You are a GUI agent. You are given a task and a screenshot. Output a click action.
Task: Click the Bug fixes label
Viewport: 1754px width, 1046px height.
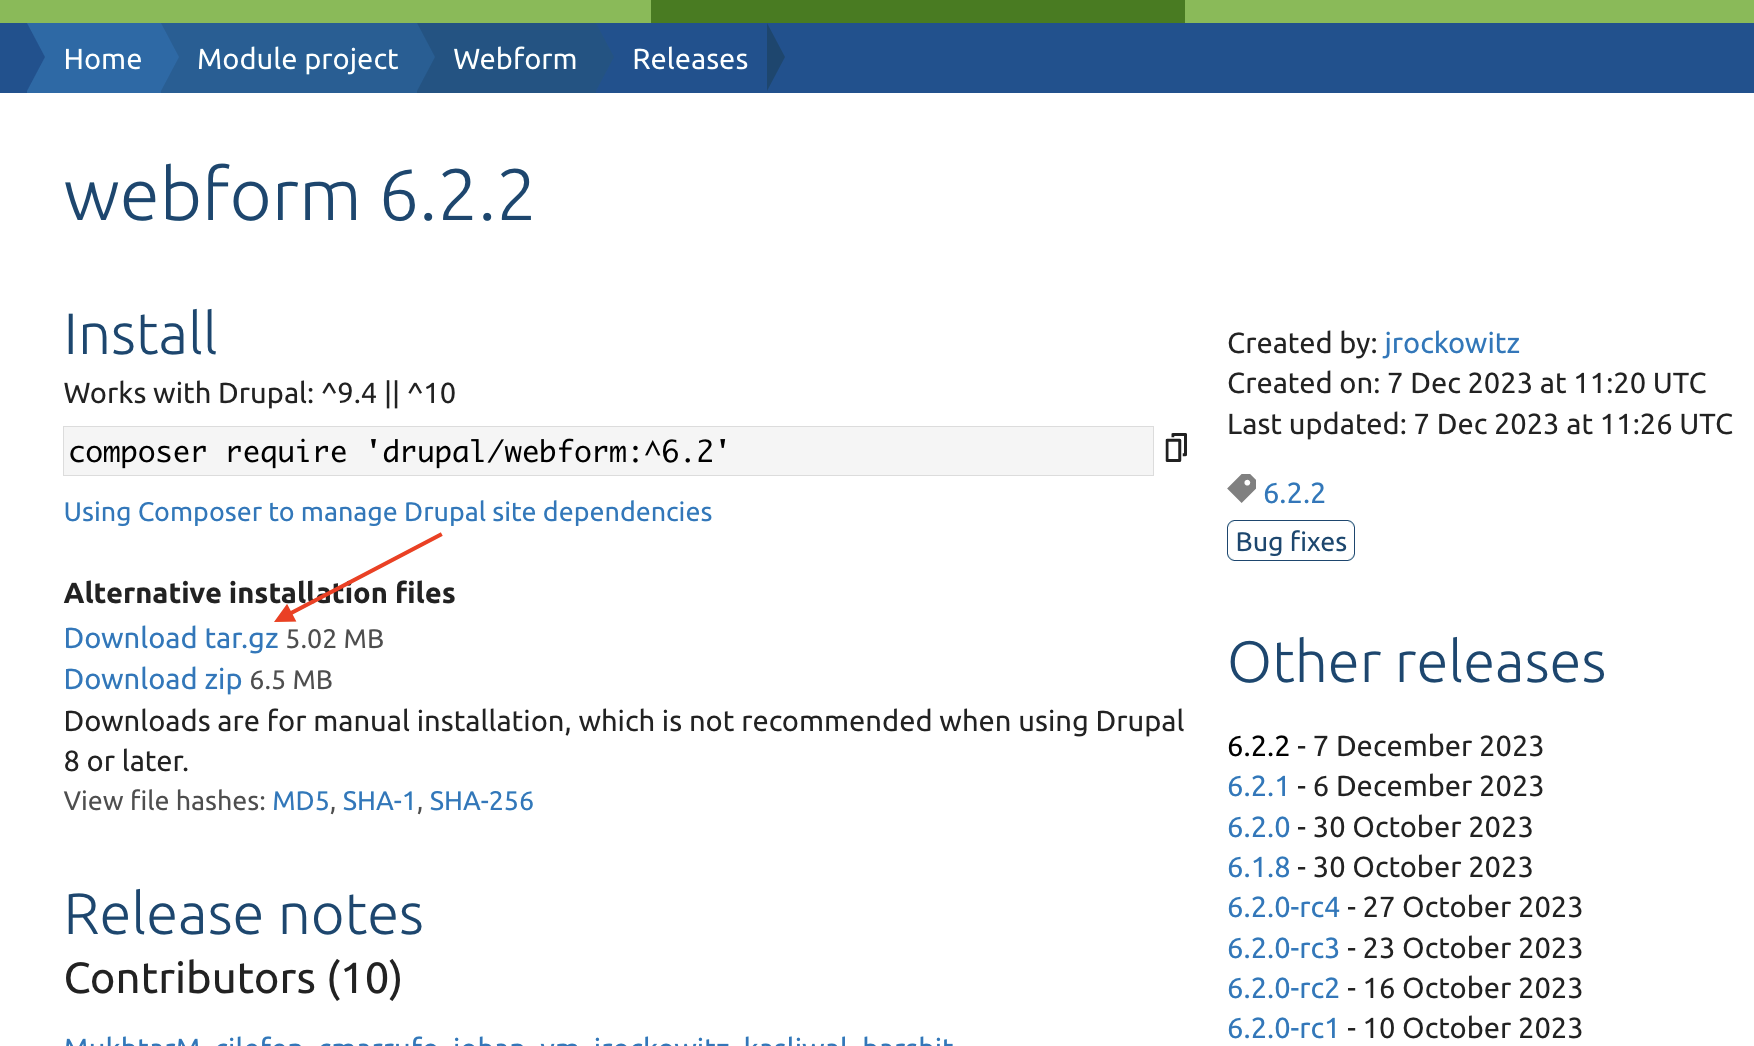click(1291, 541)
